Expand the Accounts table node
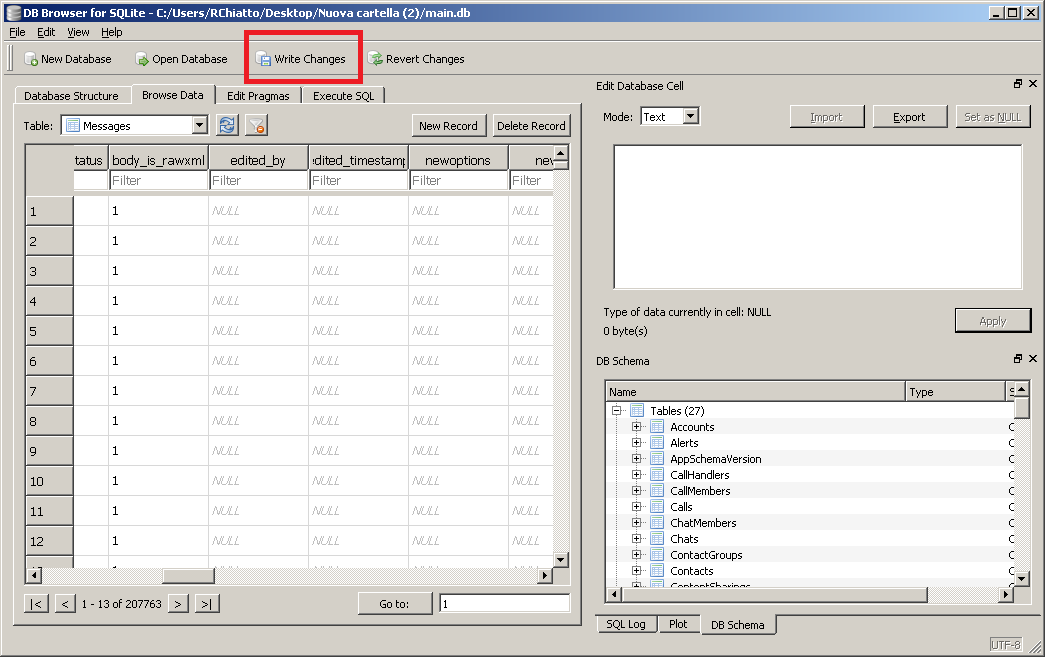 pos(636,427)
